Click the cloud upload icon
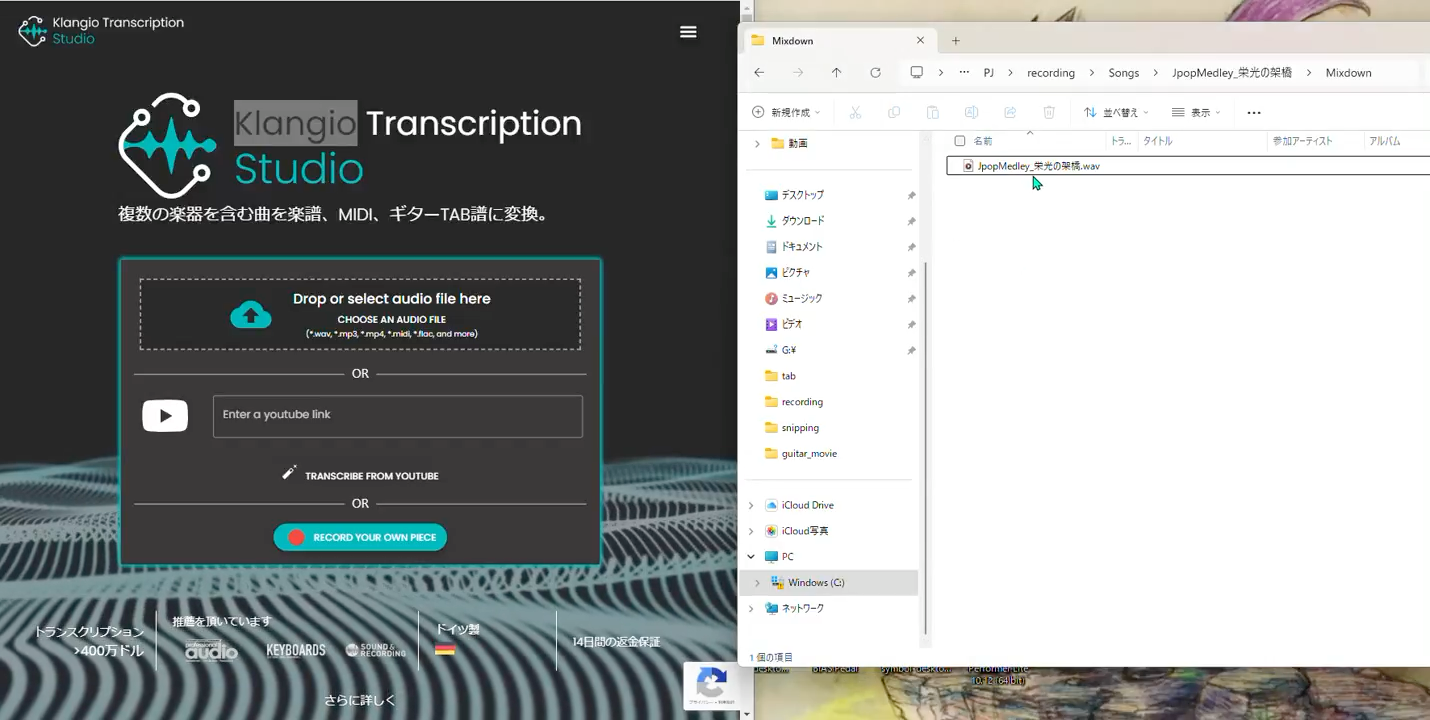1430x720 pixels. tap(251, 315)
